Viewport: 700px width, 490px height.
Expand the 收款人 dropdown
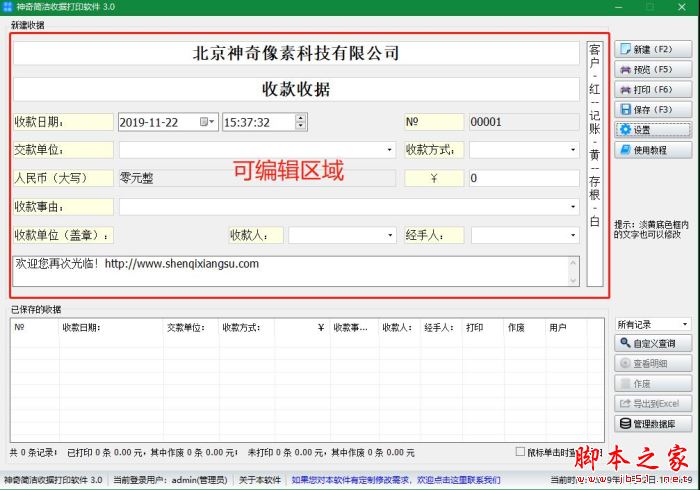tap(390, 235)
